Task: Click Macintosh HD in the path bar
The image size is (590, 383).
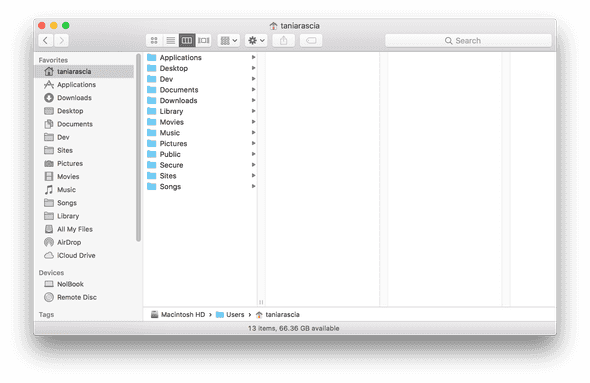Action: click(x=178, y=315)
